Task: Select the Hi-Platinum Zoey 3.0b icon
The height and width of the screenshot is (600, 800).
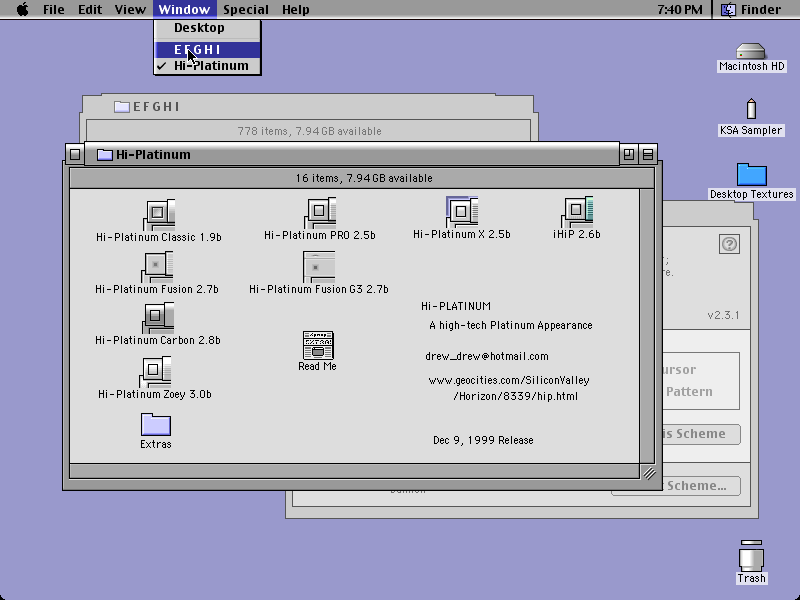Action: (x=155, y=372)
